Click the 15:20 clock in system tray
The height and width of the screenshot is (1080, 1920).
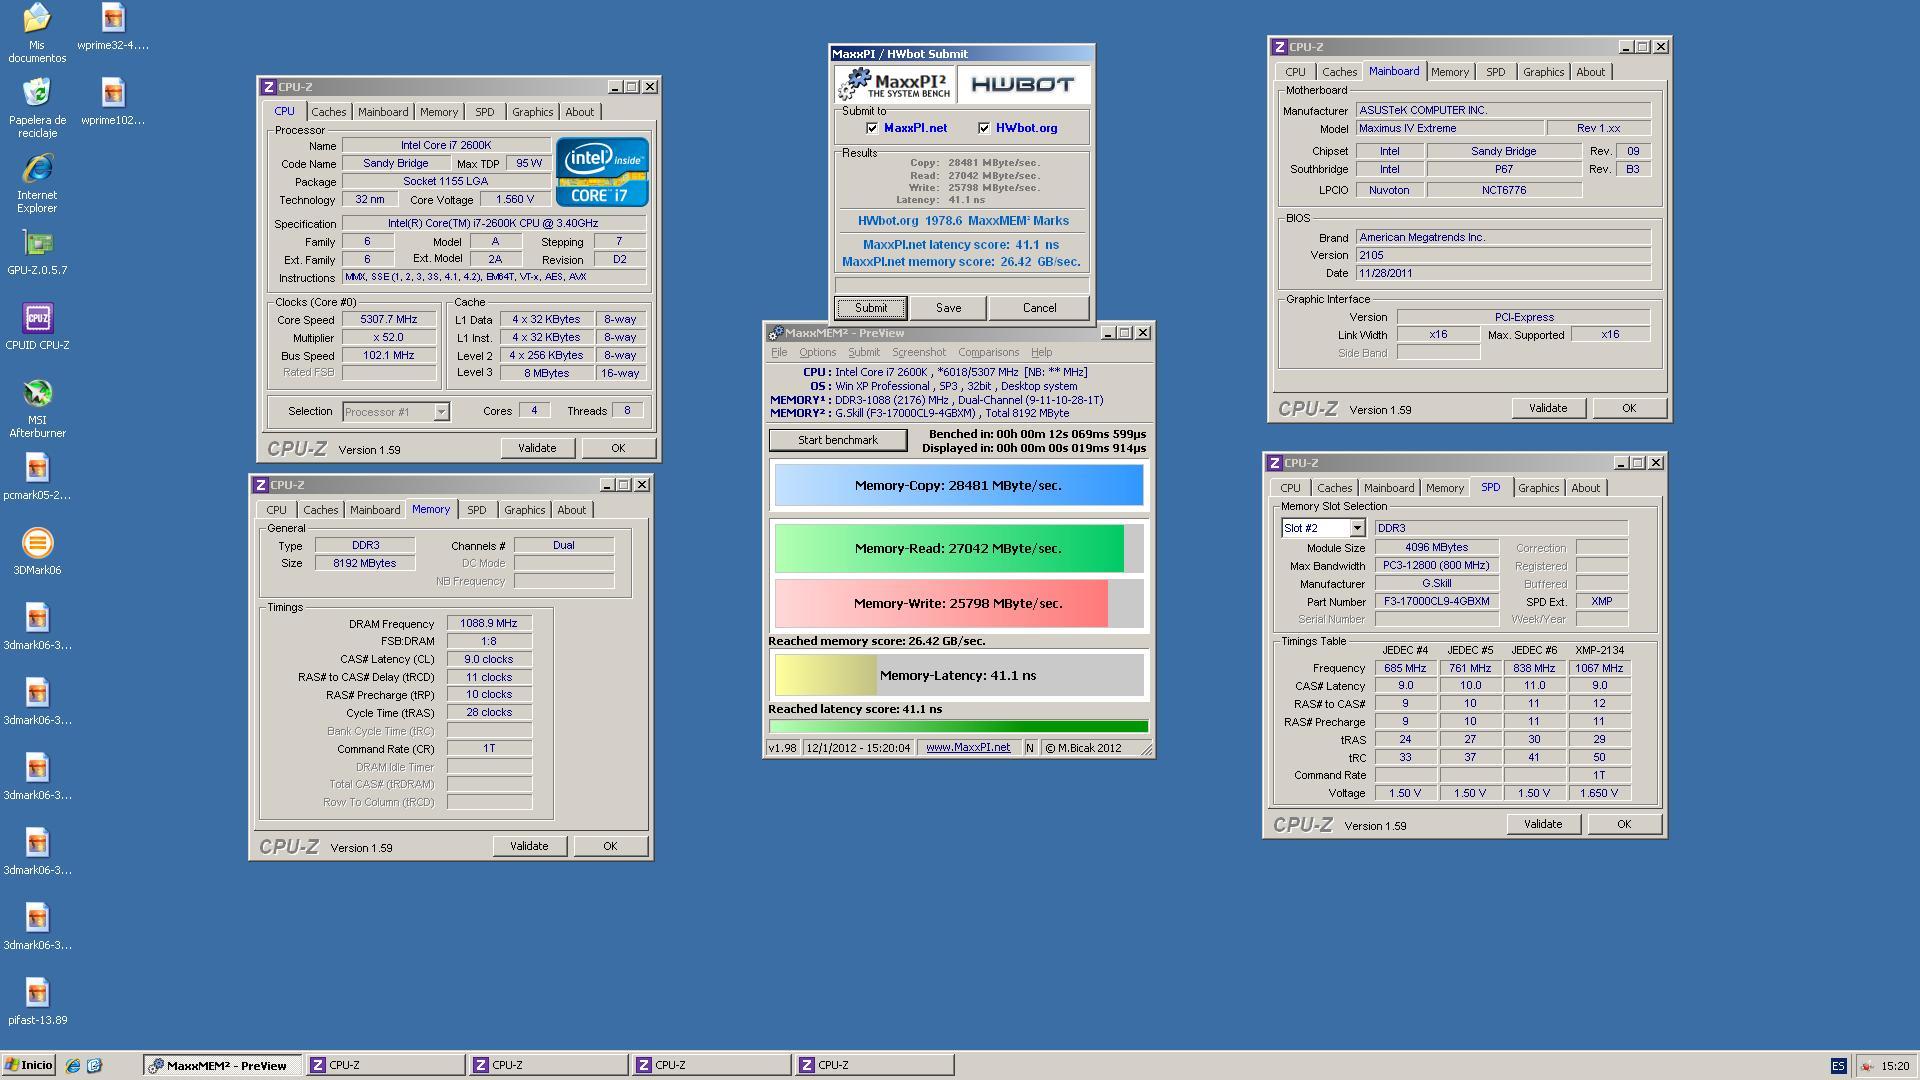tap(1894, 1066)
